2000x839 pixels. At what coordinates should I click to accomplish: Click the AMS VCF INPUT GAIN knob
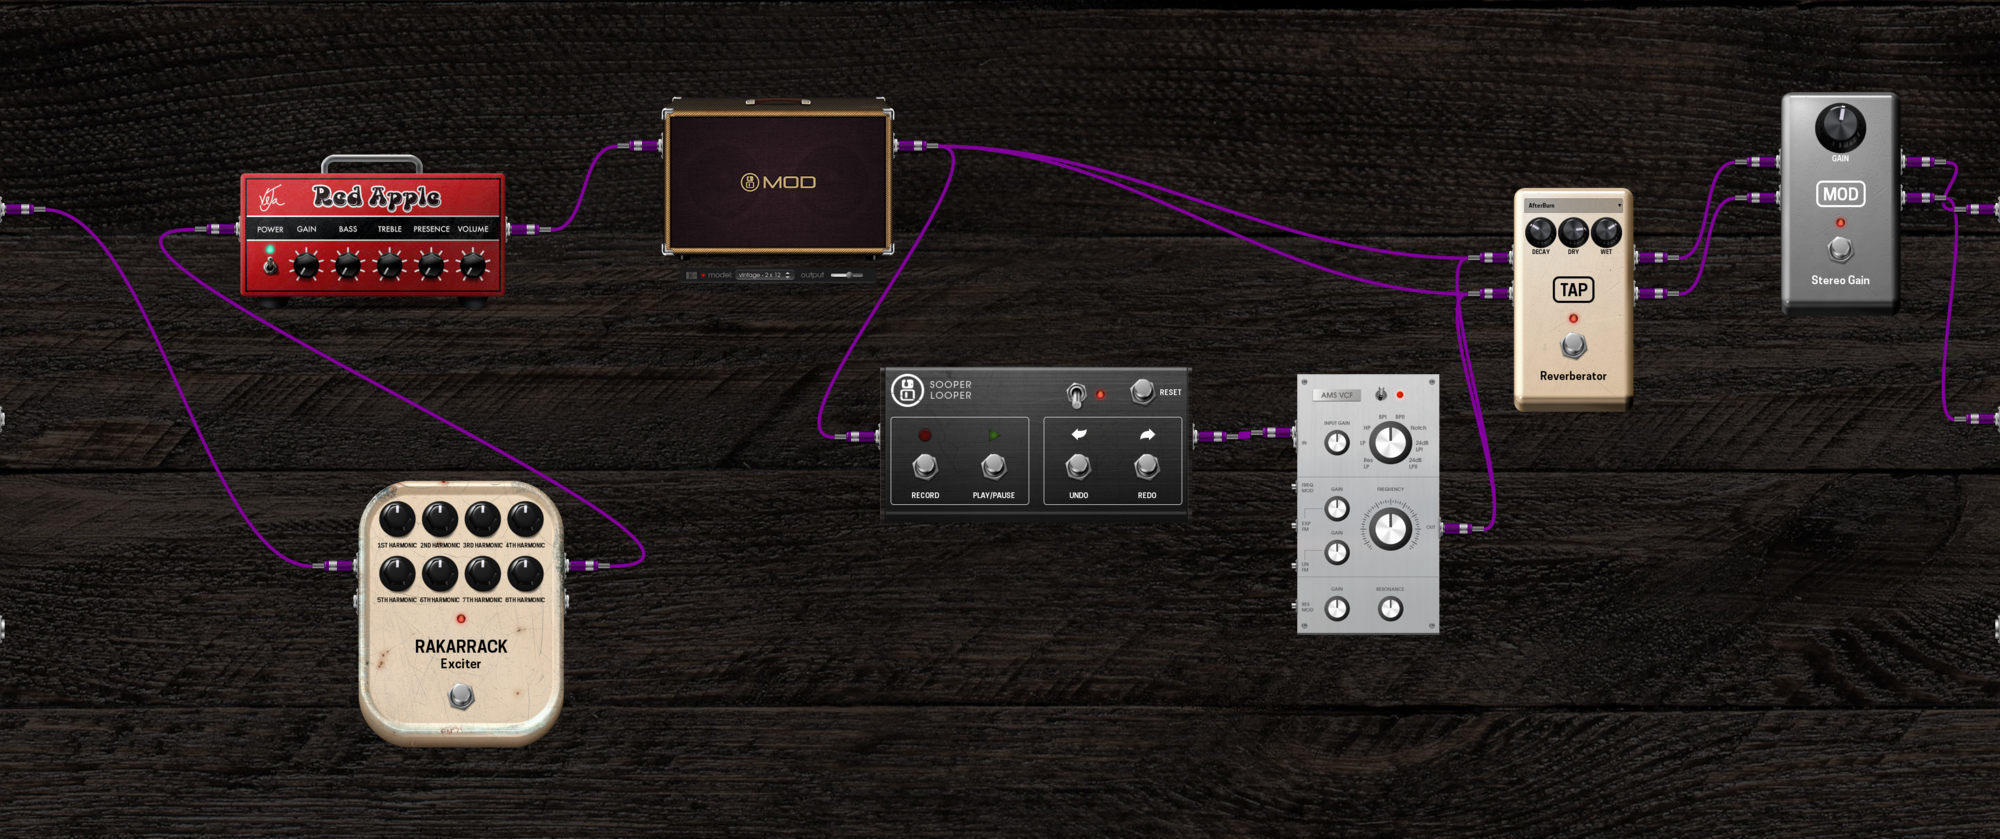click(1337, 442)
